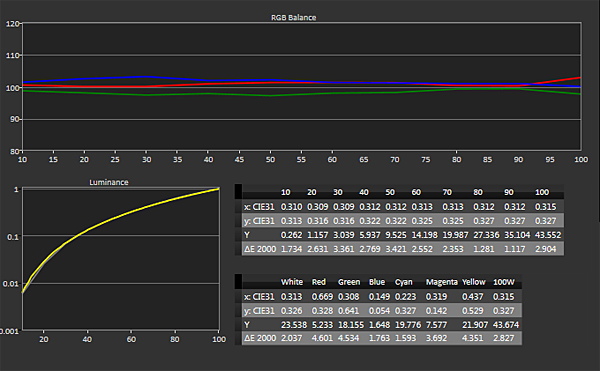Image resolution: width=600 pixels, height=371 pixels.
Task: Click the blue line near 30 in RGB Balance
Action: tap(146, 77)
